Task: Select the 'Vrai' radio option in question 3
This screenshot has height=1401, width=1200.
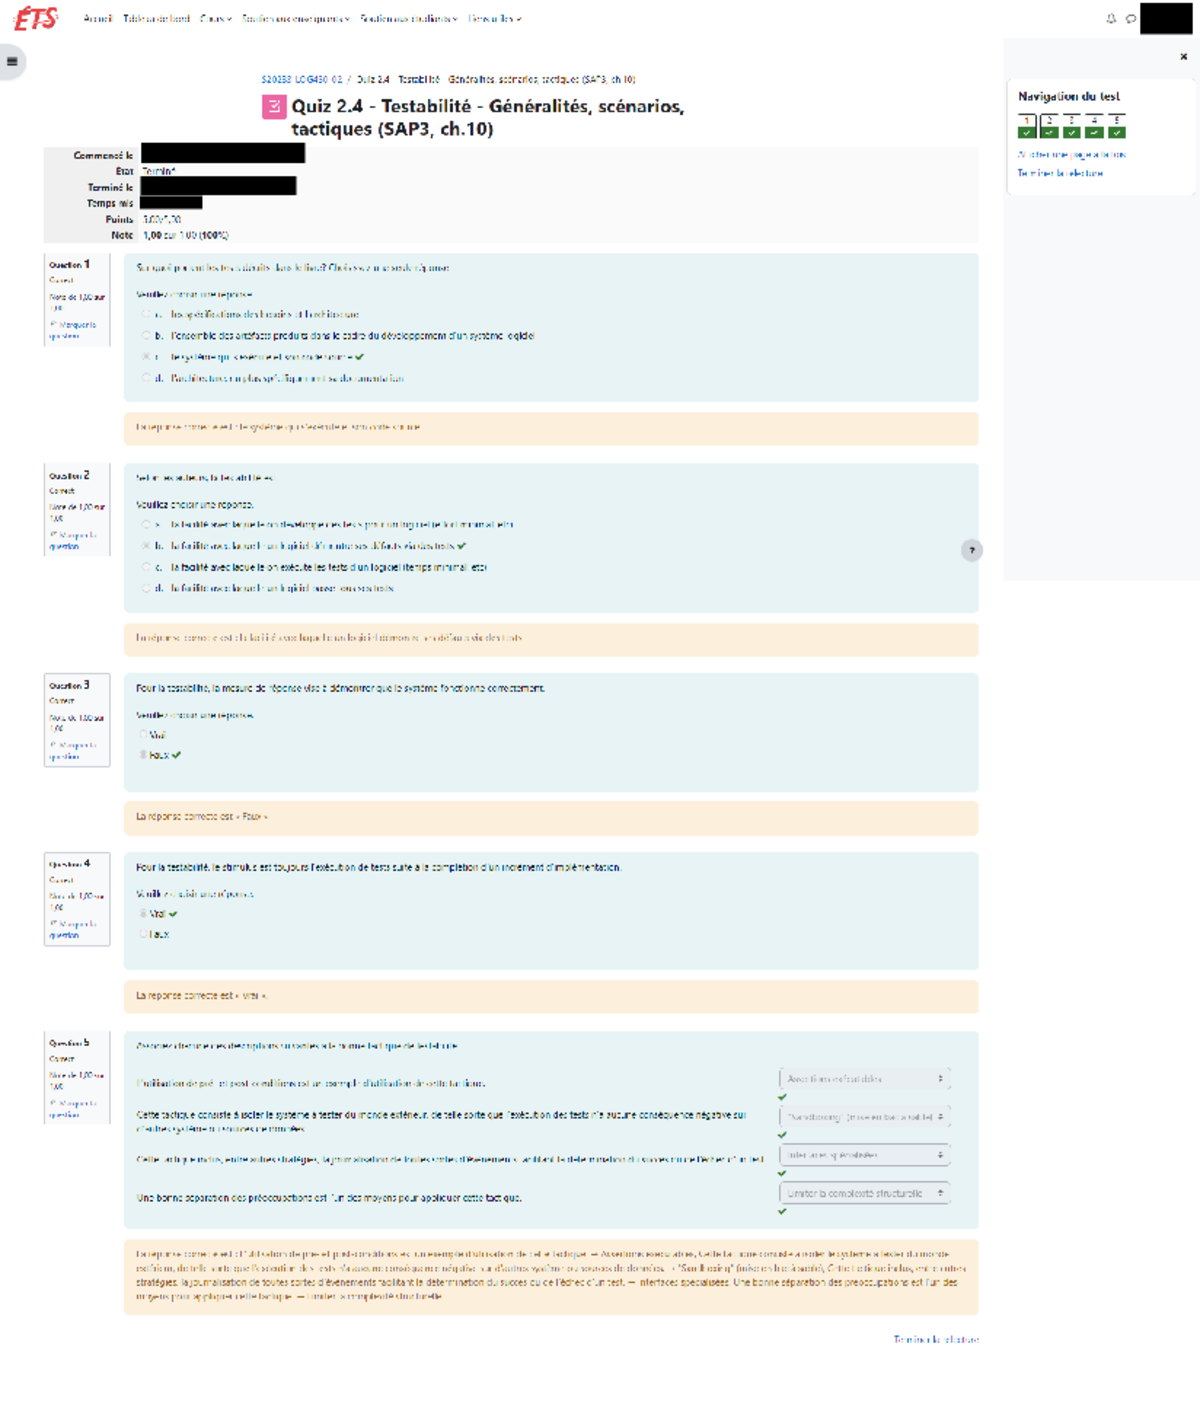Action: pyautogui.click(x=141, y=735)
